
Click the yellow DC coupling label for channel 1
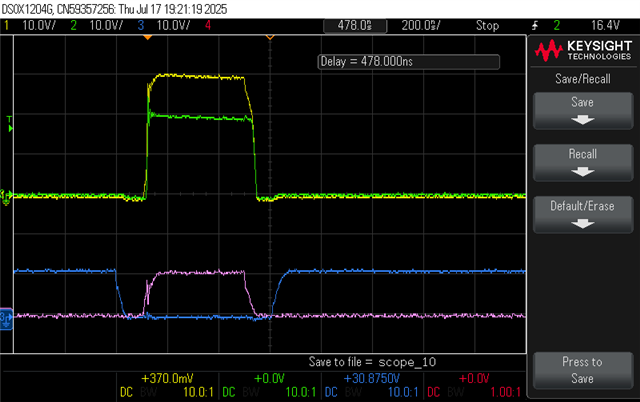(x=127, y=392)
